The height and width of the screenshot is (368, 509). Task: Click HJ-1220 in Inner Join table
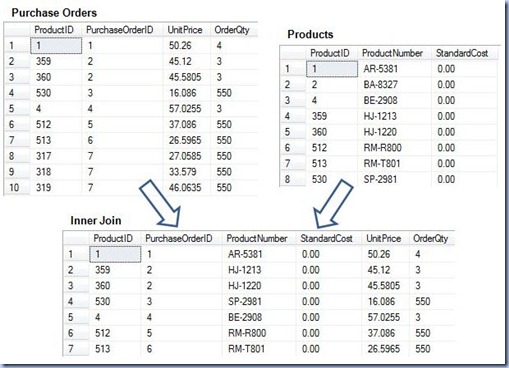[245, 286]
